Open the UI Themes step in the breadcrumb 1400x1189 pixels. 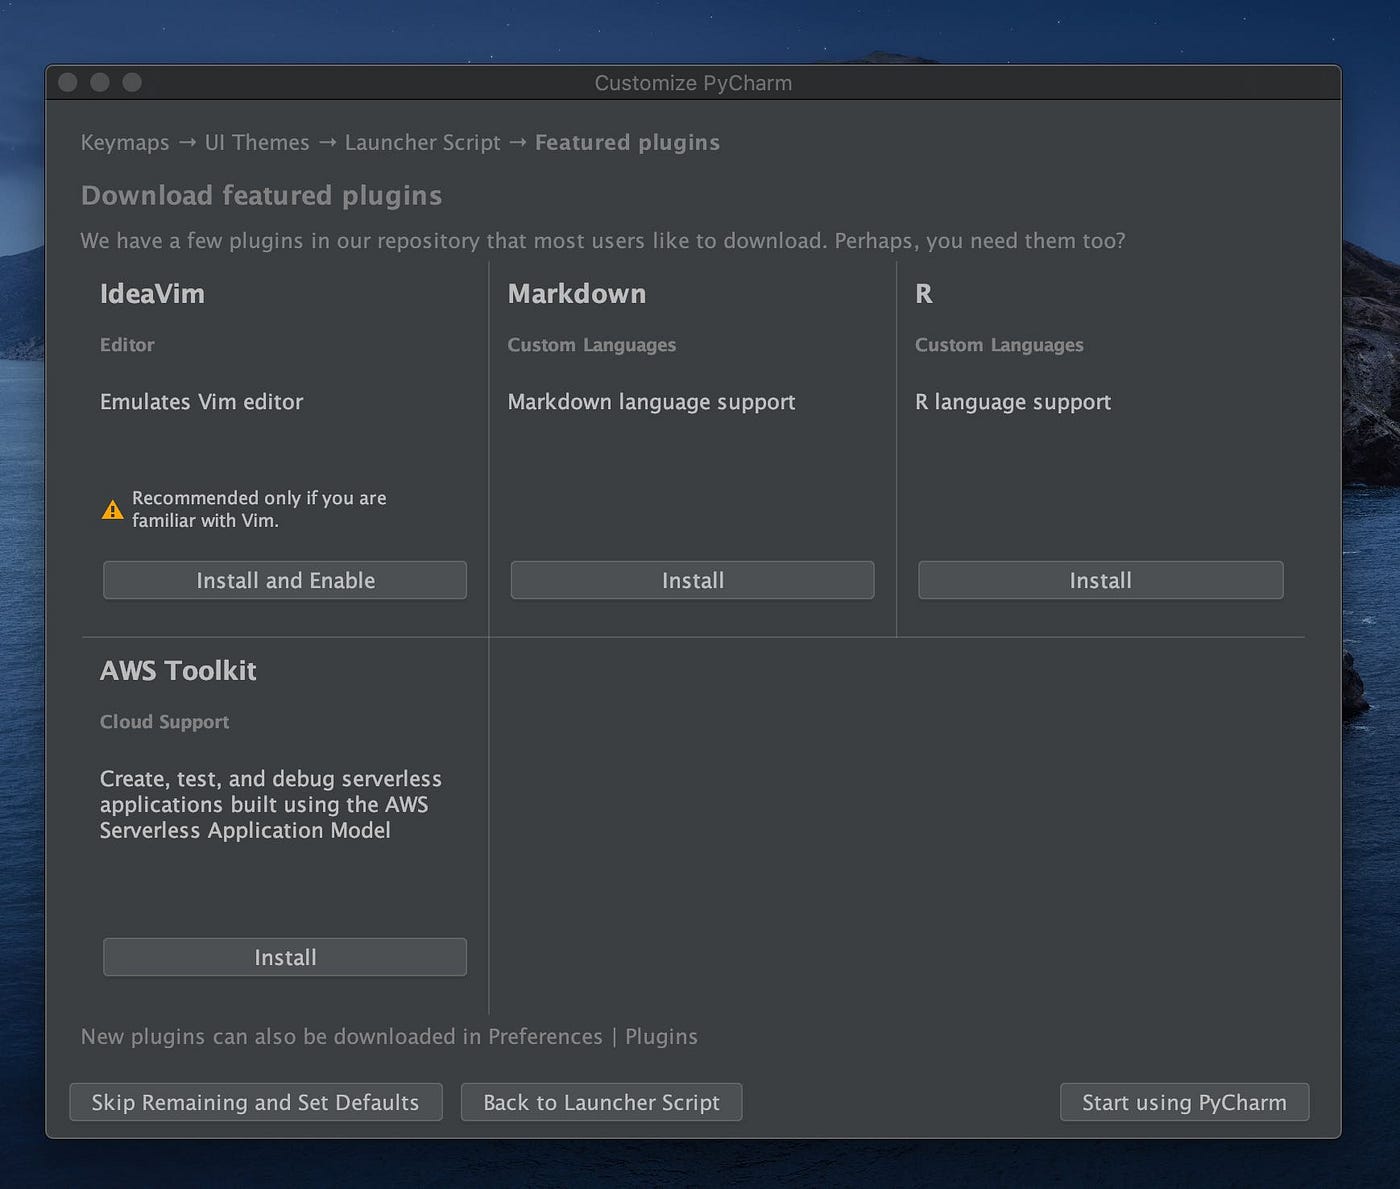tap(256, 142)
